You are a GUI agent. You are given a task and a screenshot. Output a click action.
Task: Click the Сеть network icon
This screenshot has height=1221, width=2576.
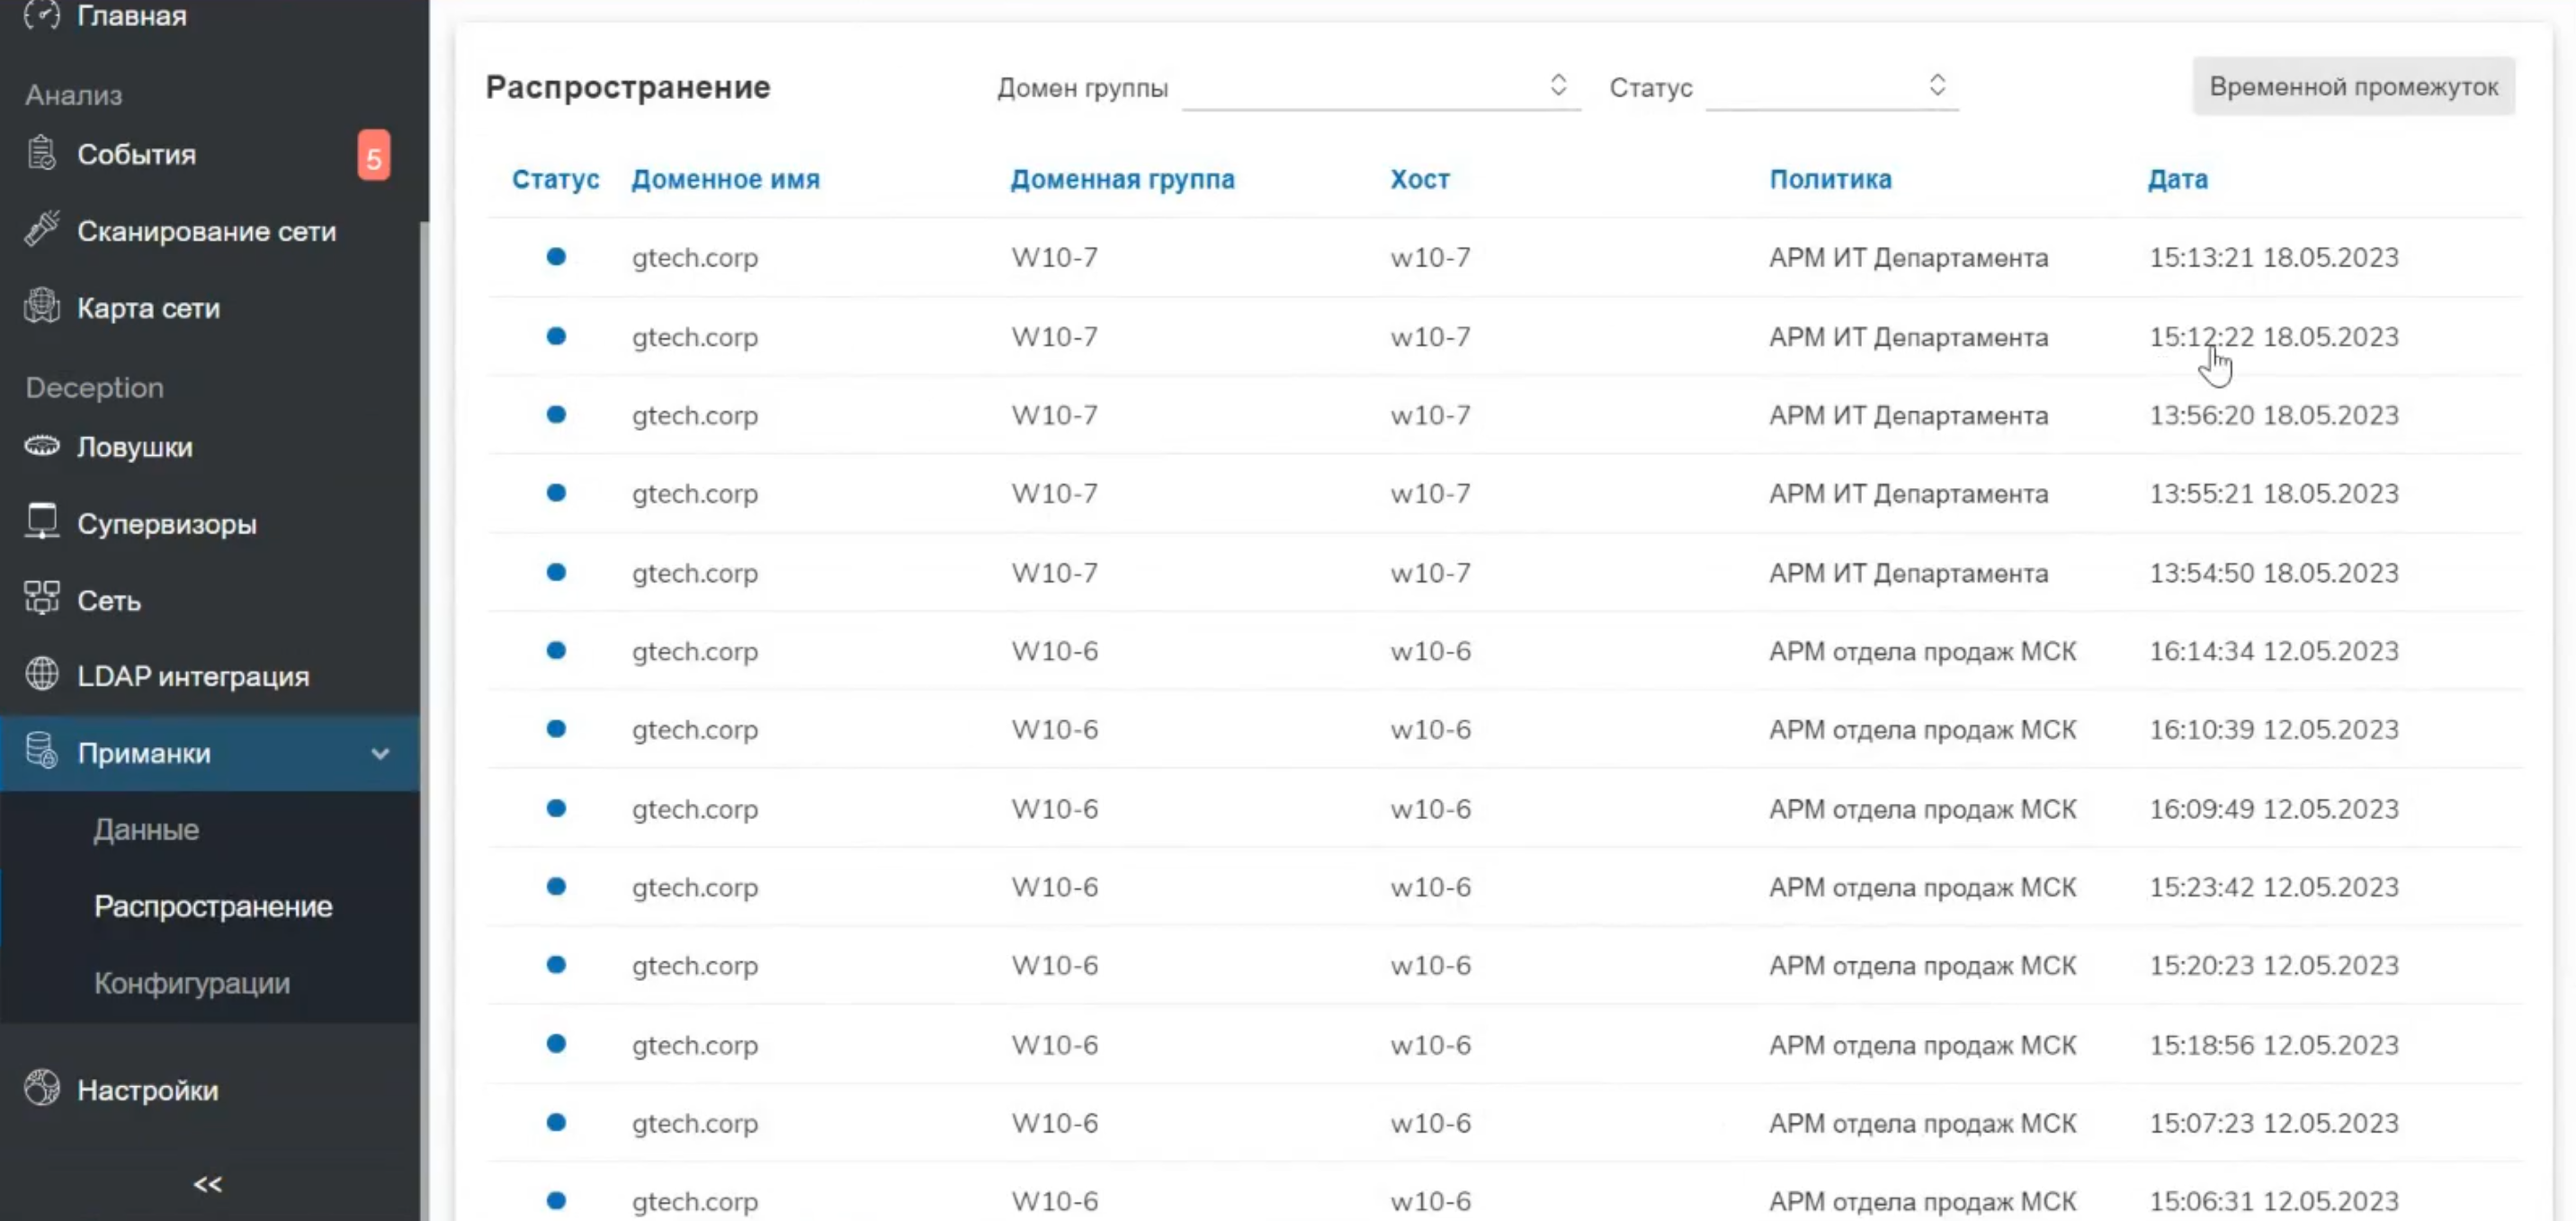tap(41, 599)
